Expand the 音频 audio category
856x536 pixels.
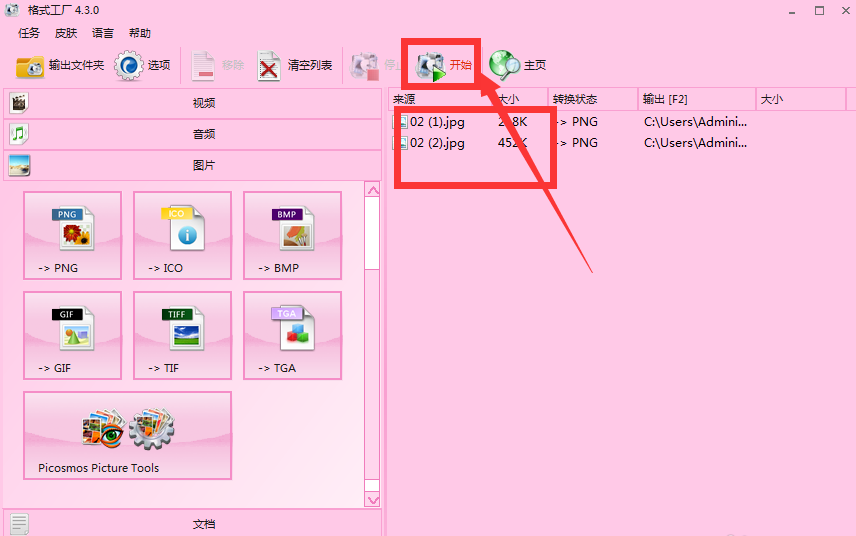[x=193, y=134]
